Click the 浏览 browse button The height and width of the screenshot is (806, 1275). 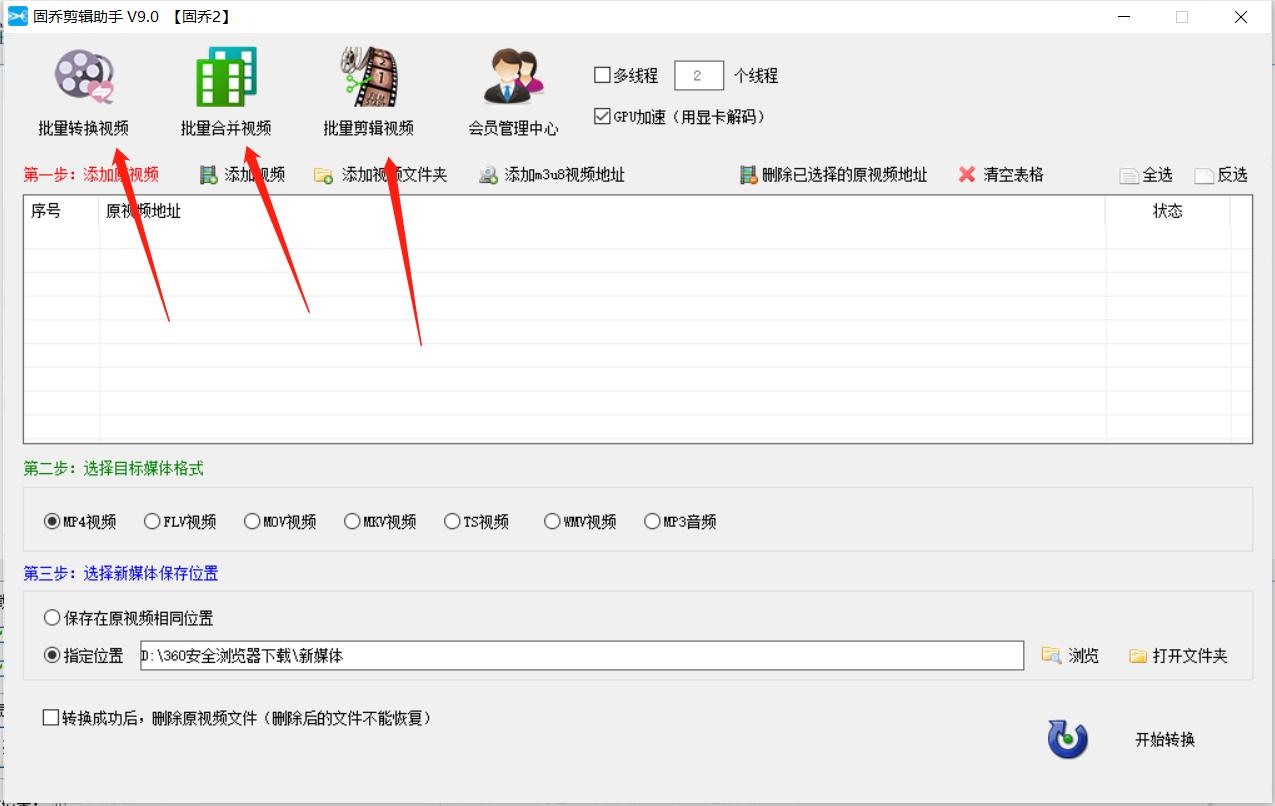1071,655
